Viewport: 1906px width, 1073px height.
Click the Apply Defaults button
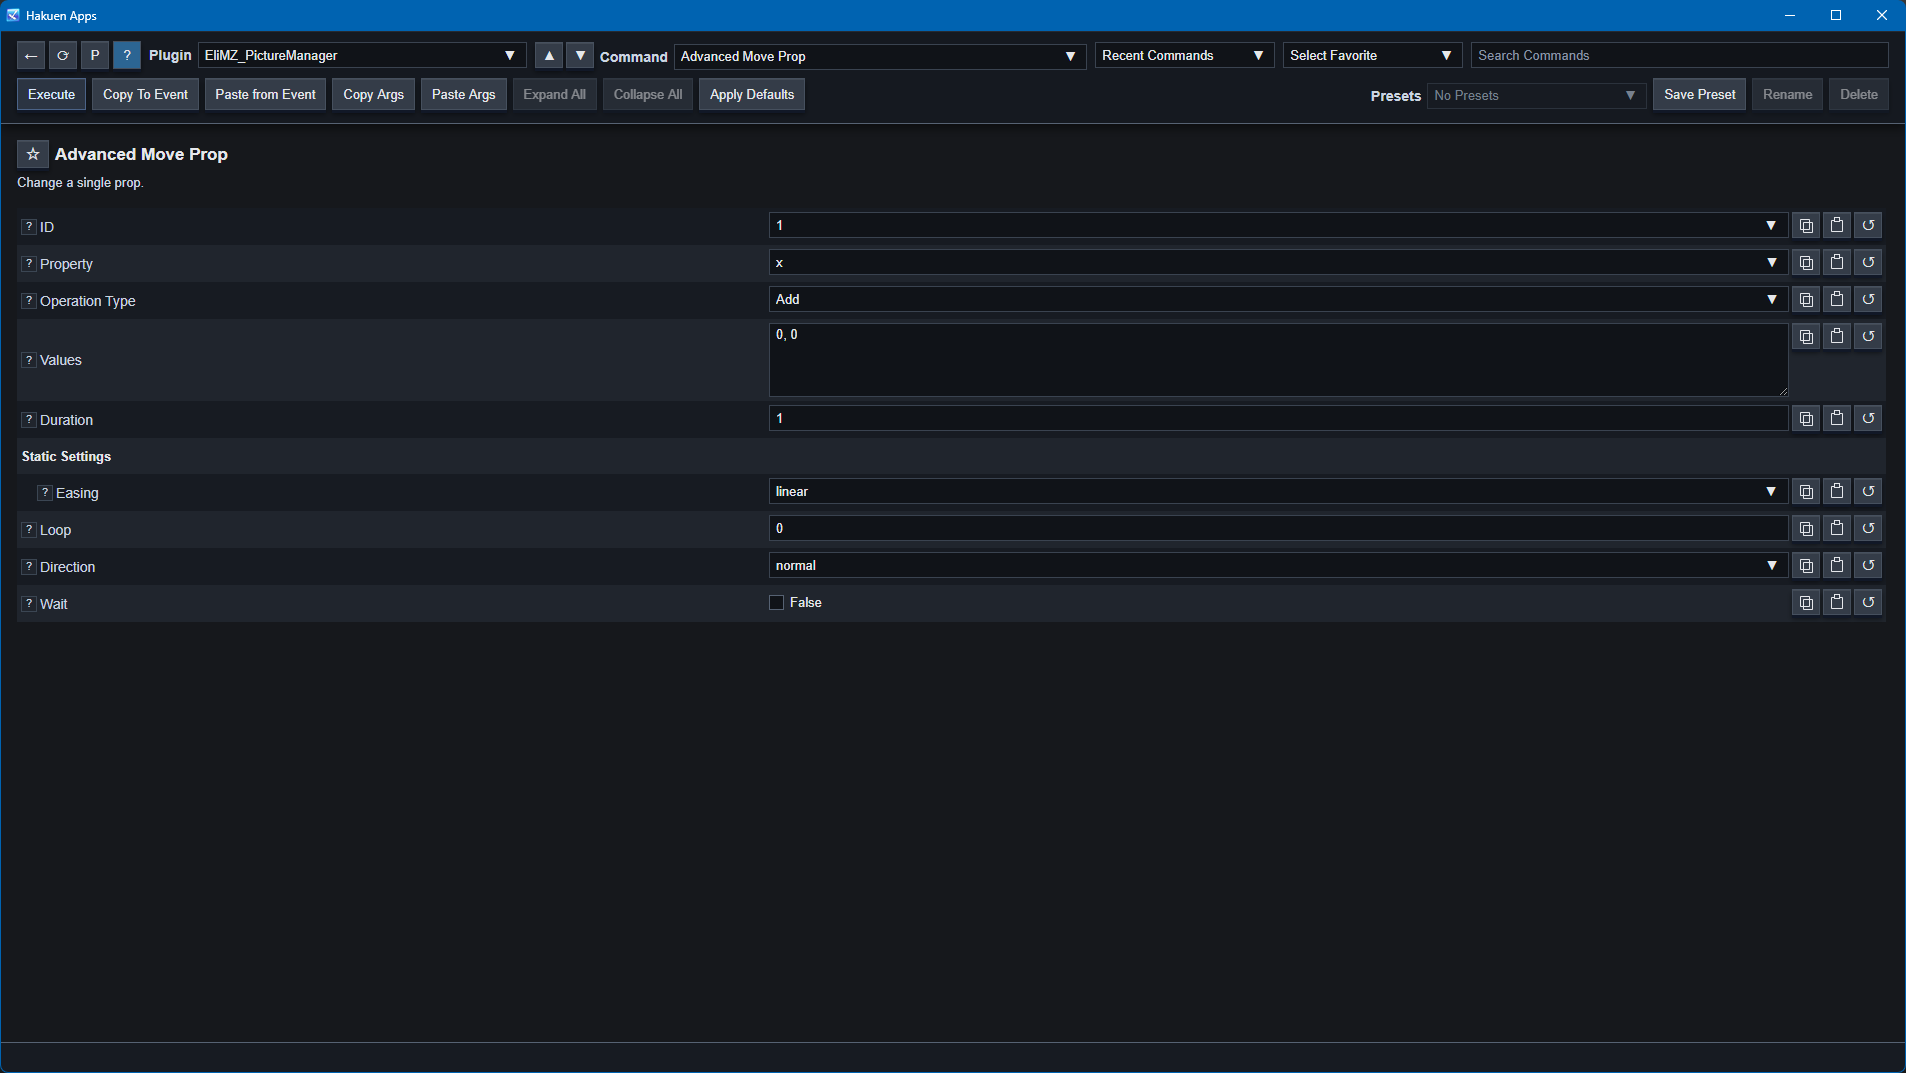pos(752,95)
